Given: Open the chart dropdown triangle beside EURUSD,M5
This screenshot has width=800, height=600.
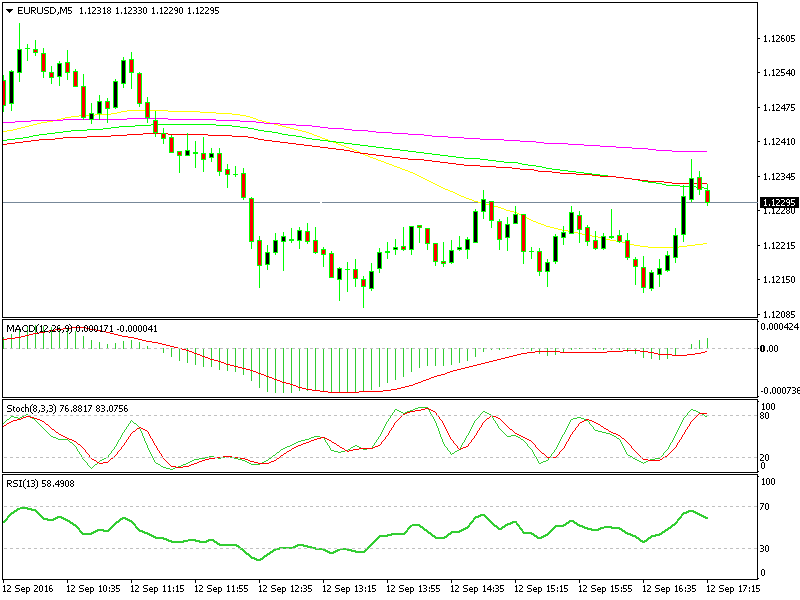Looking at the screenshot, I should 10,11.
